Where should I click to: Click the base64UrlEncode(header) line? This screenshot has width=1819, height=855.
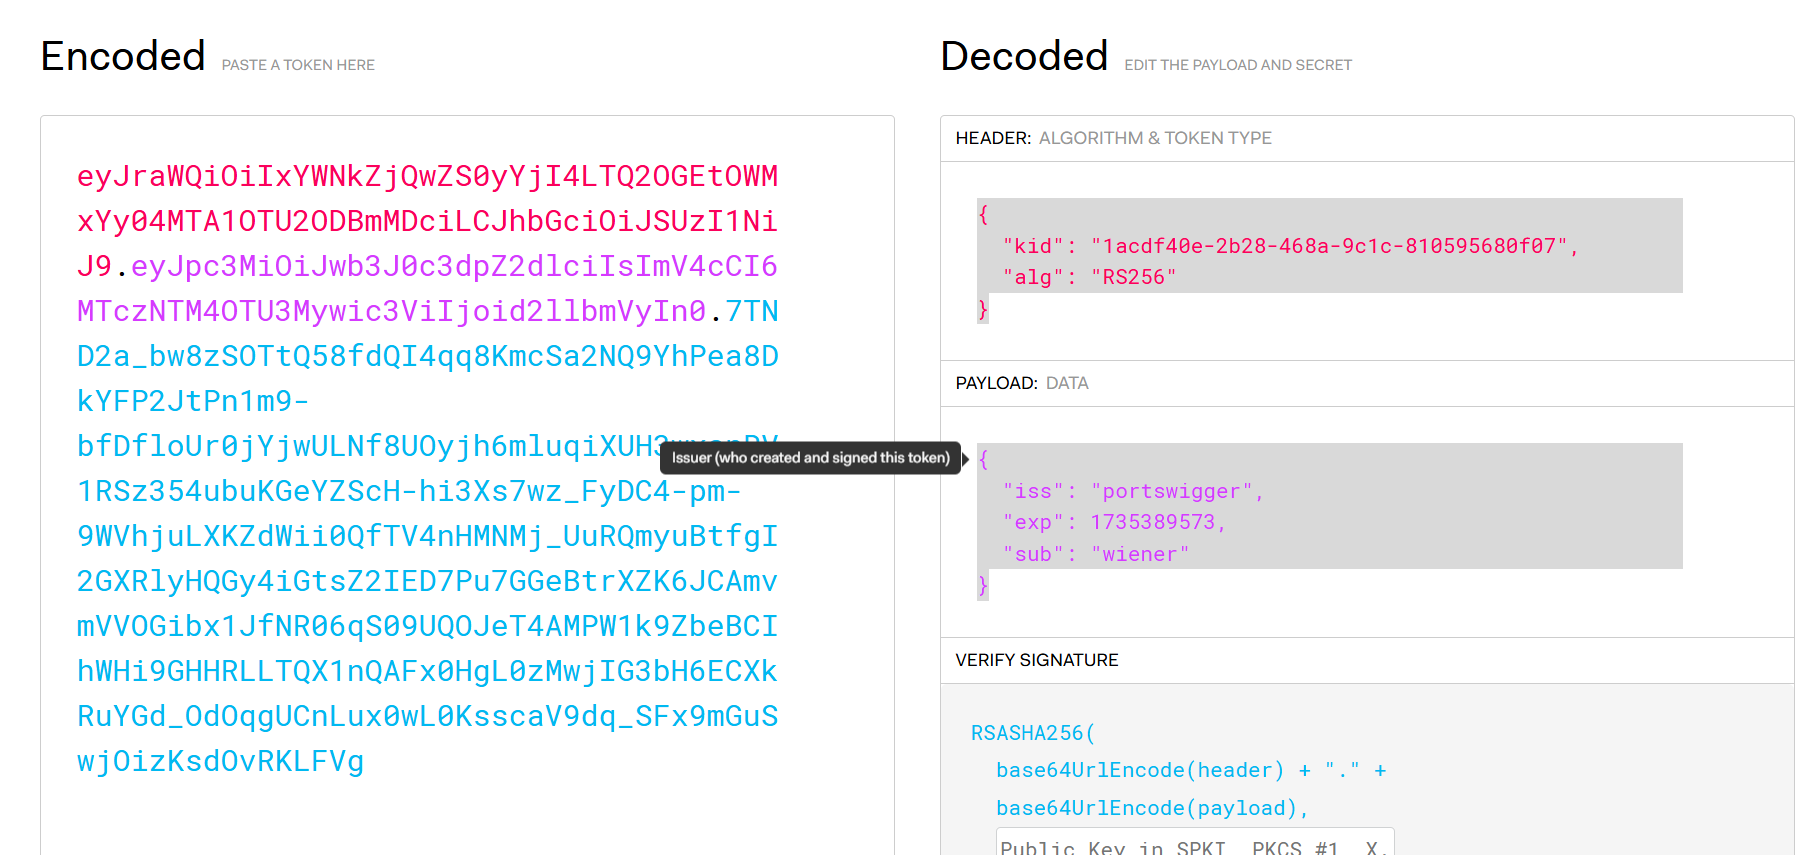click(x=1139, y=770)
